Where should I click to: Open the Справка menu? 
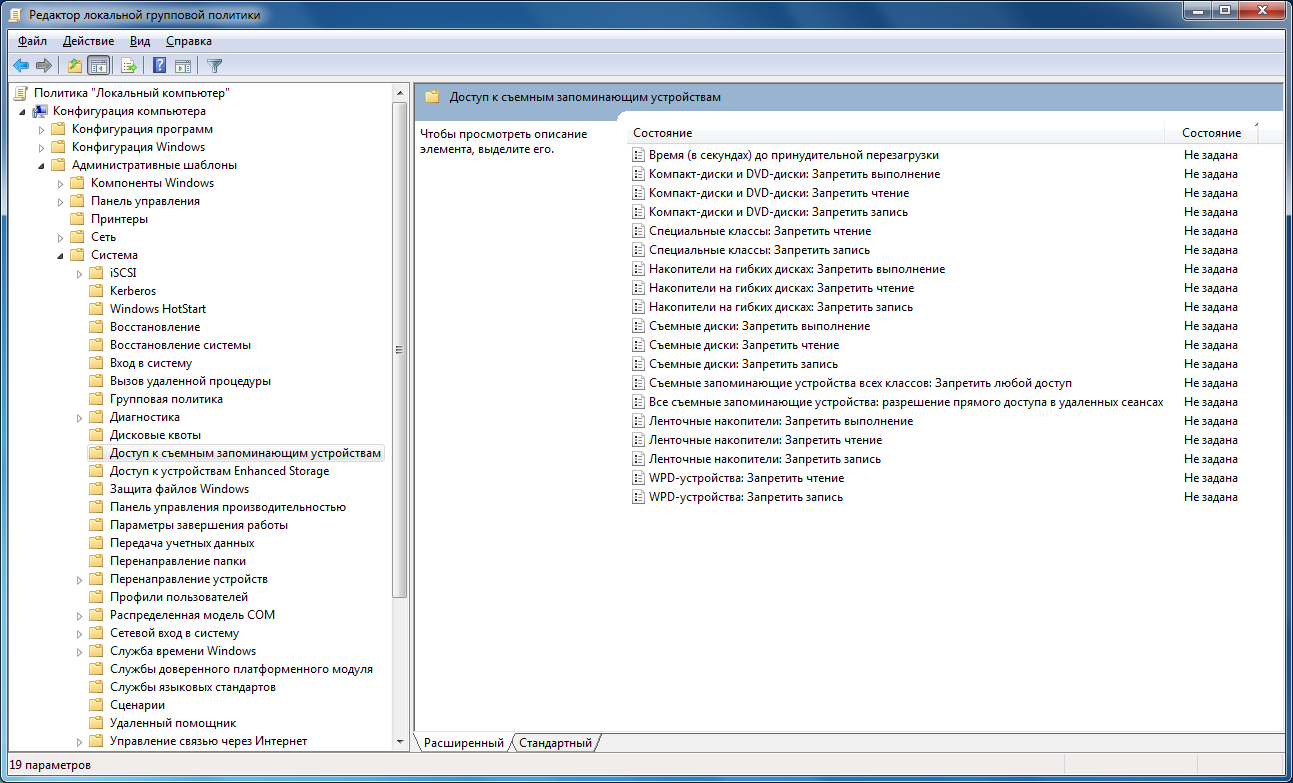pos(189,41)
